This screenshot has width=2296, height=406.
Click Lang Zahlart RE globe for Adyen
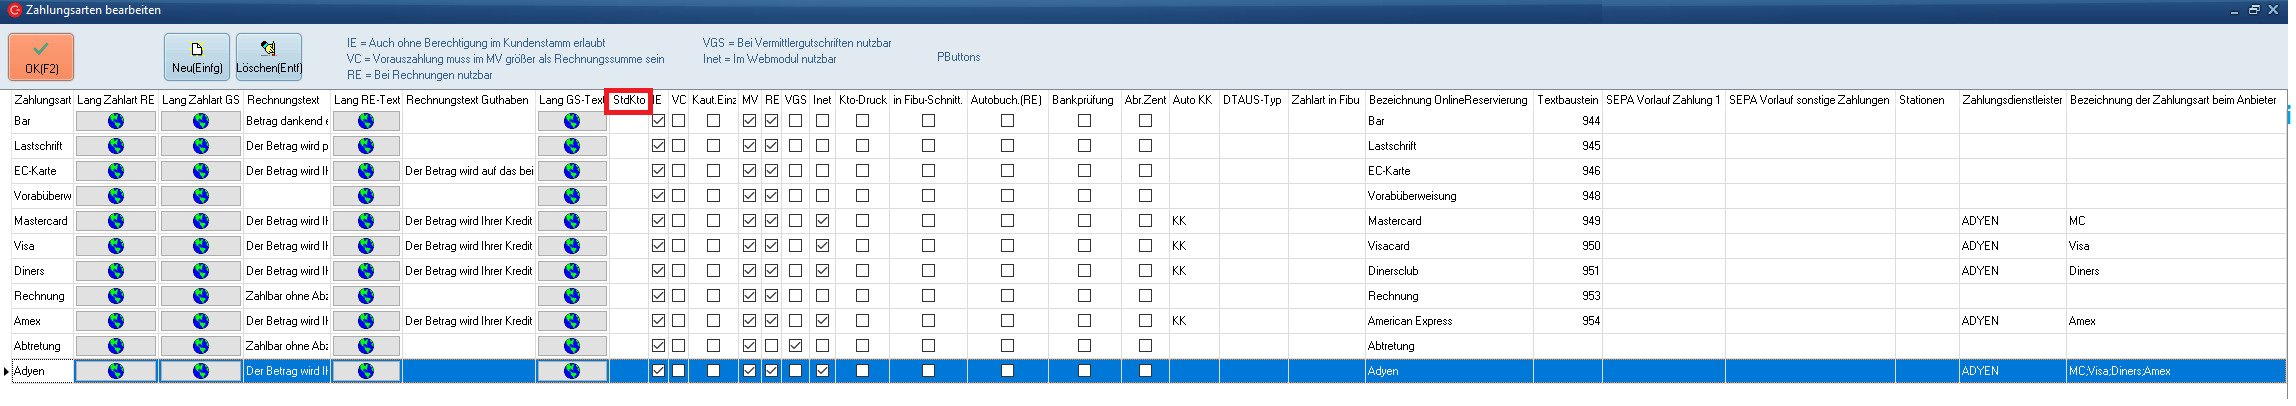click(x=116, y=371)
